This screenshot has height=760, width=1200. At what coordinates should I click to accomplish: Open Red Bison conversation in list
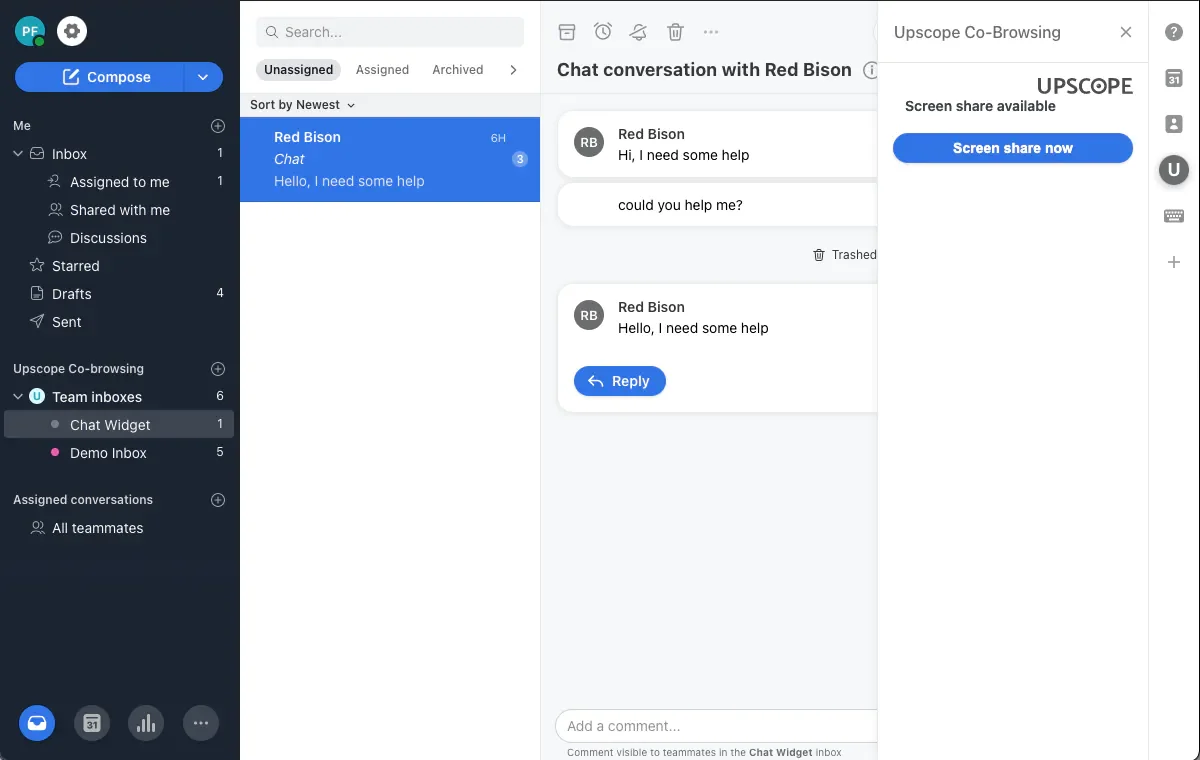click(390, 159)
